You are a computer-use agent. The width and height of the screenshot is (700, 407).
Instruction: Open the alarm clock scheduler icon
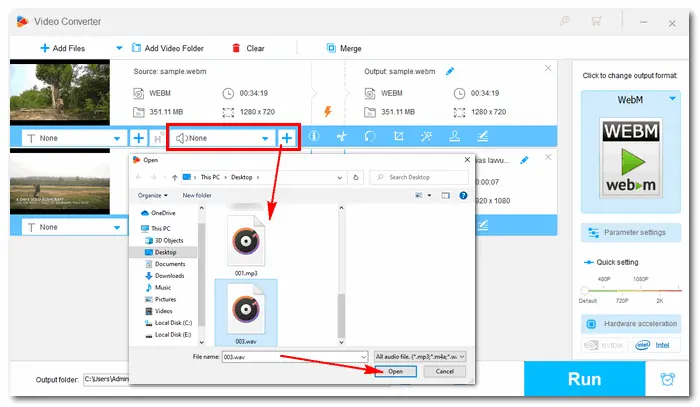tap(667, 379)
